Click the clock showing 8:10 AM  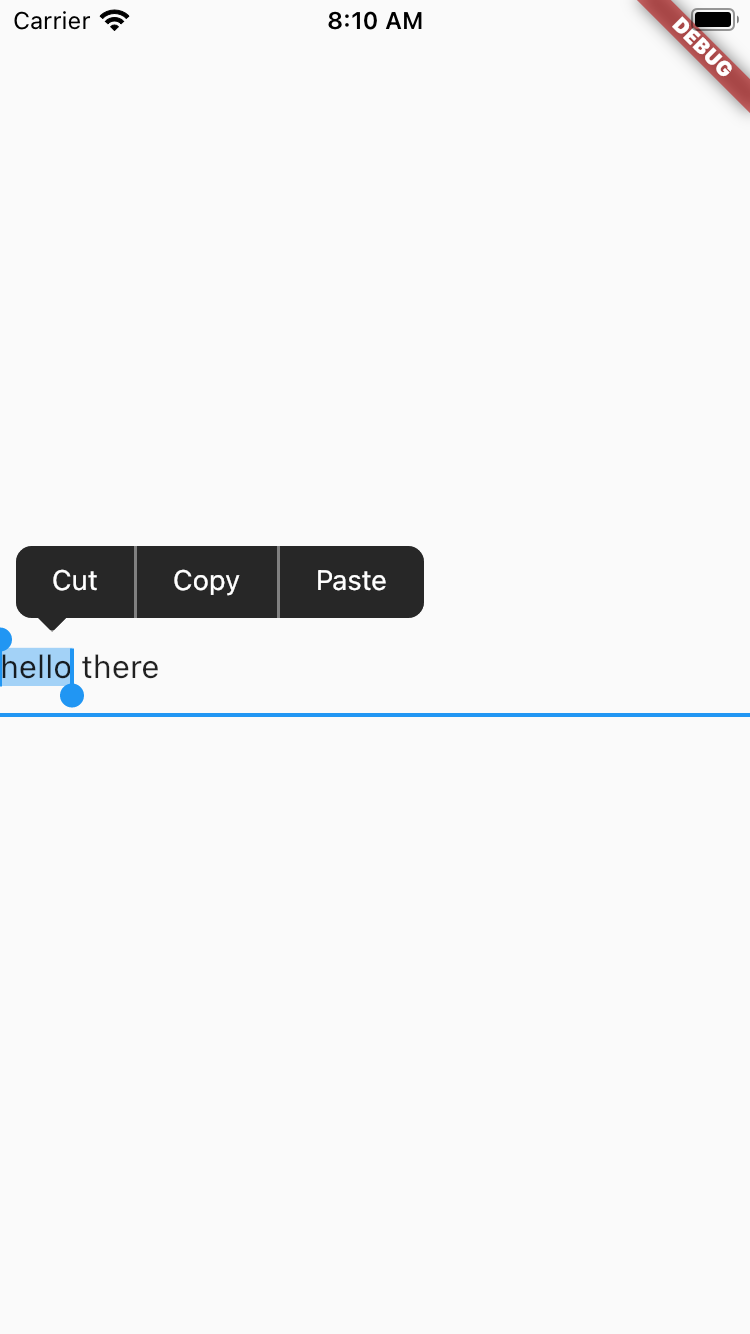click(375, 20)
